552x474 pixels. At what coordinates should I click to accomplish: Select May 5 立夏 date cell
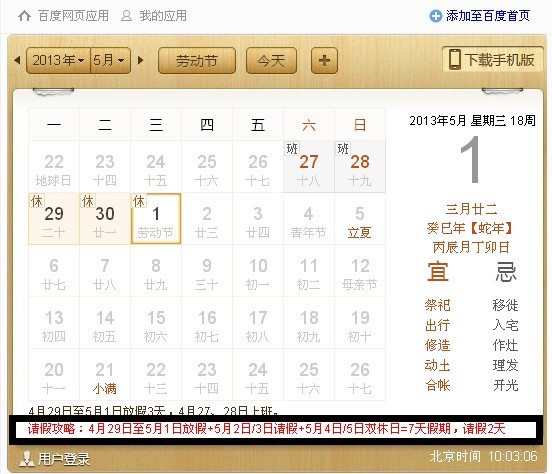[360, 219]
